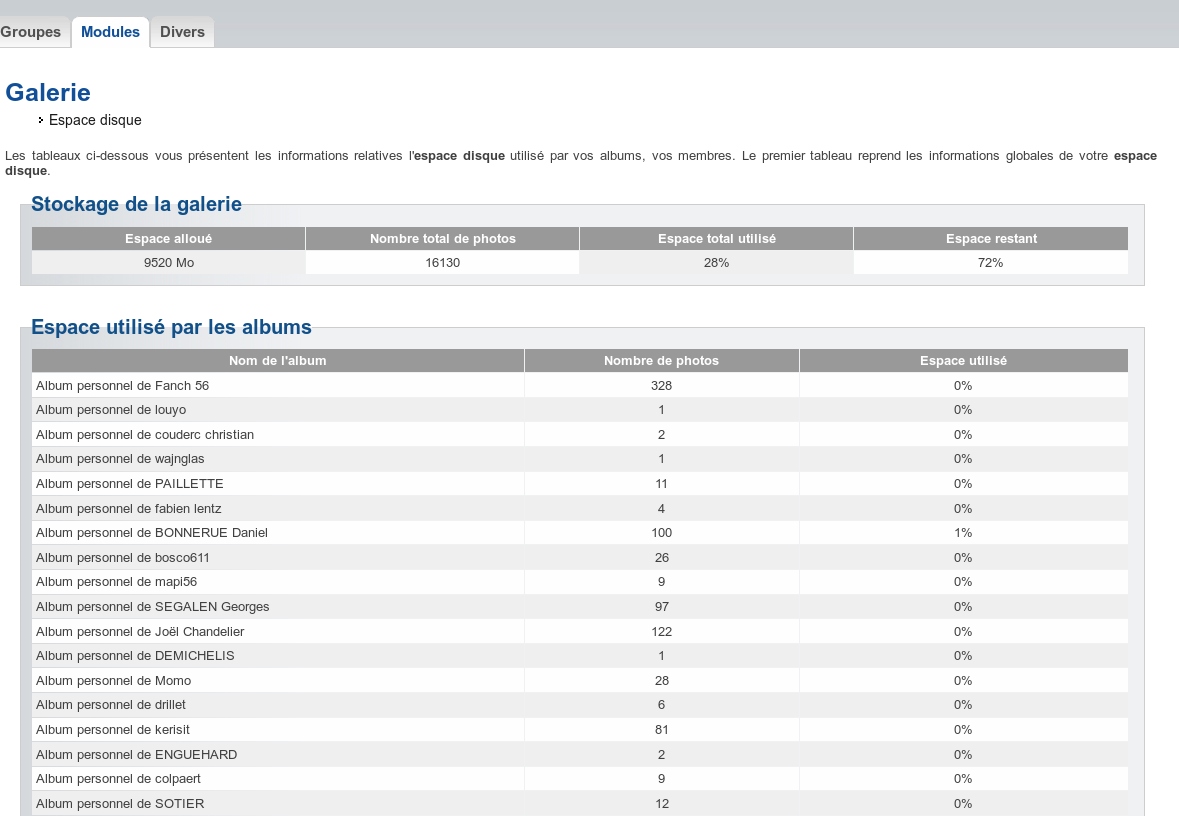Click the Espace restant column header
The width and height of the screenshot is (1179, 816).
pos(991,238)
